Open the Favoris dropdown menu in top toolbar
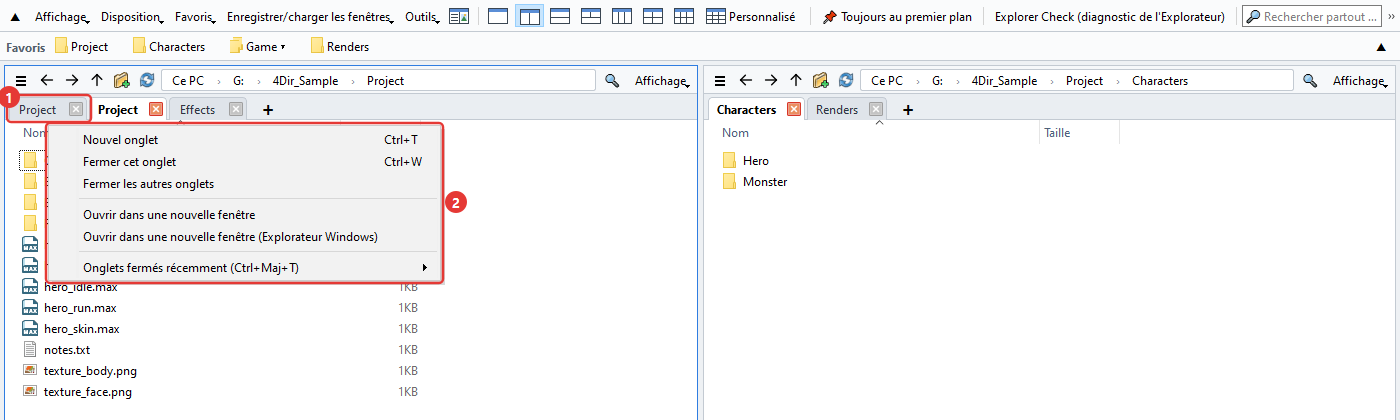The height and width of the screenshot is (420, 1400). (197, 16)
